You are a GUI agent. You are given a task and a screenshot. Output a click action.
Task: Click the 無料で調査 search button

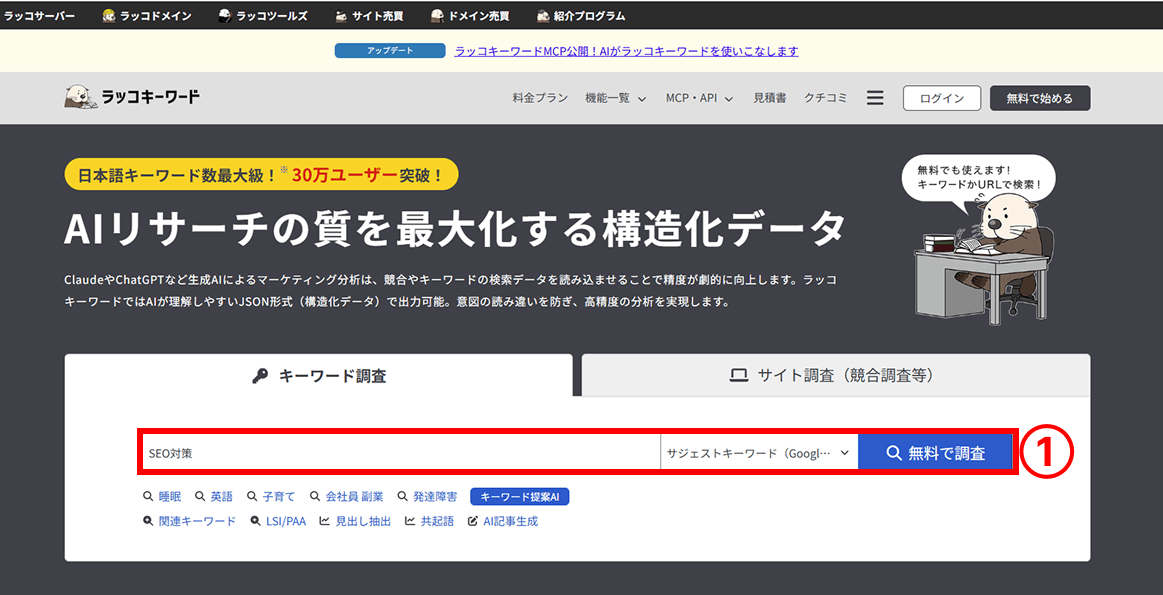[x=935, y=453]
